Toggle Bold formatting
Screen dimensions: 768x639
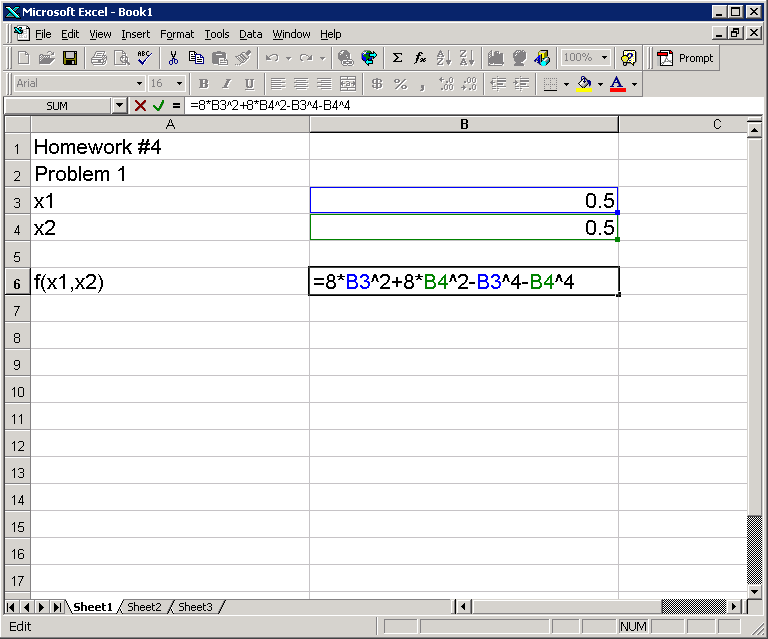point(203,84)
